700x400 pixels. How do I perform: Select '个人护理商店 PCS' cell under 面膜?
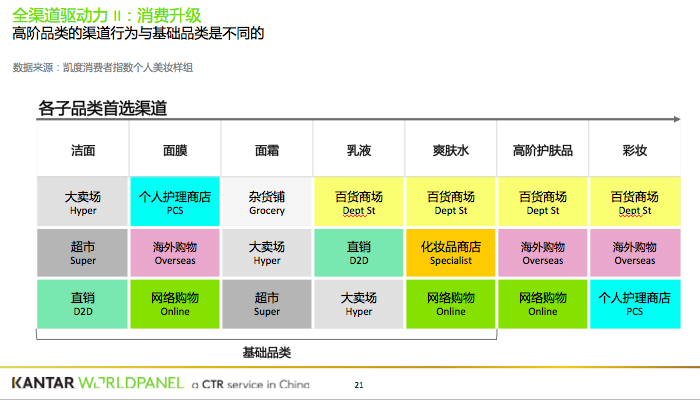[175, 202]
